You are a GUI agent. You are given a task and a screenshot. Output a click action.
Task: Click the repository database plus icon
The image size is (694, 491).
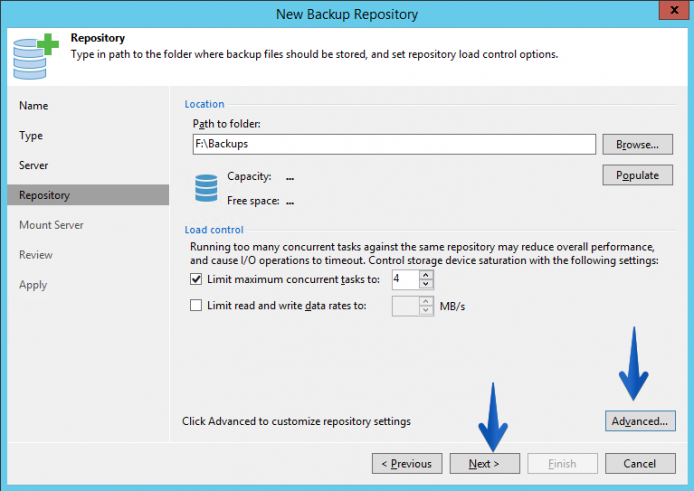[35, 56]
